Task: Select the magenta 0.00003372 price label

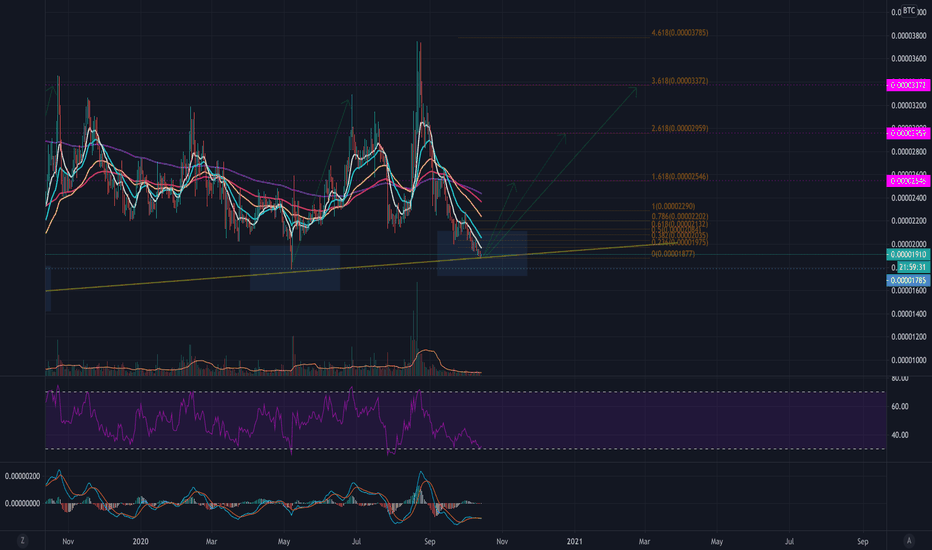Action: point(908,85)
